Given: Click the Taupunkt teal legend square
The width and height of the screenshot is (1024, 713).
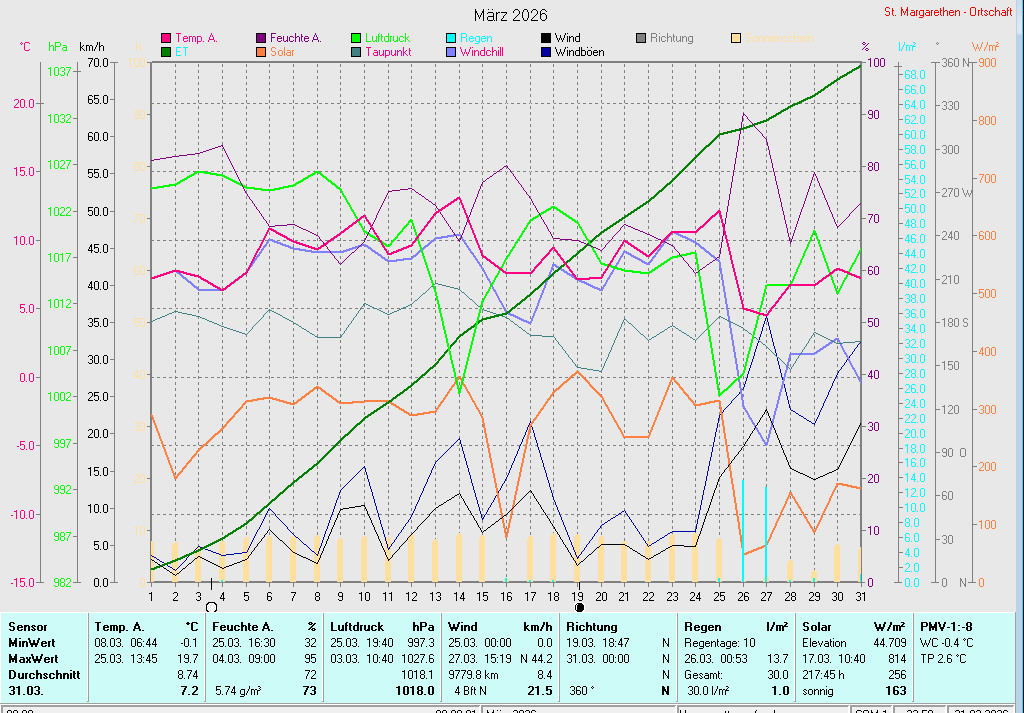Looking at the screenshot, I should pyautogui.click(x=356, y=52).
